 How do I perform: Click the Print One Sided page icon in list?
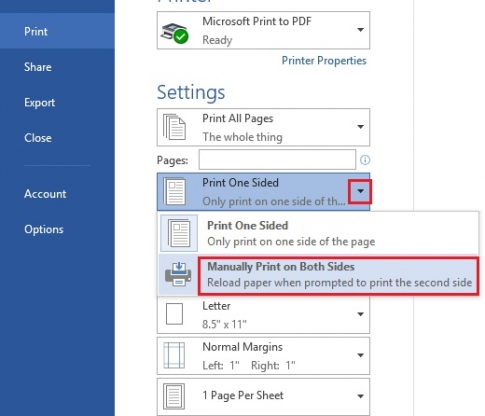tap(179, 233)
